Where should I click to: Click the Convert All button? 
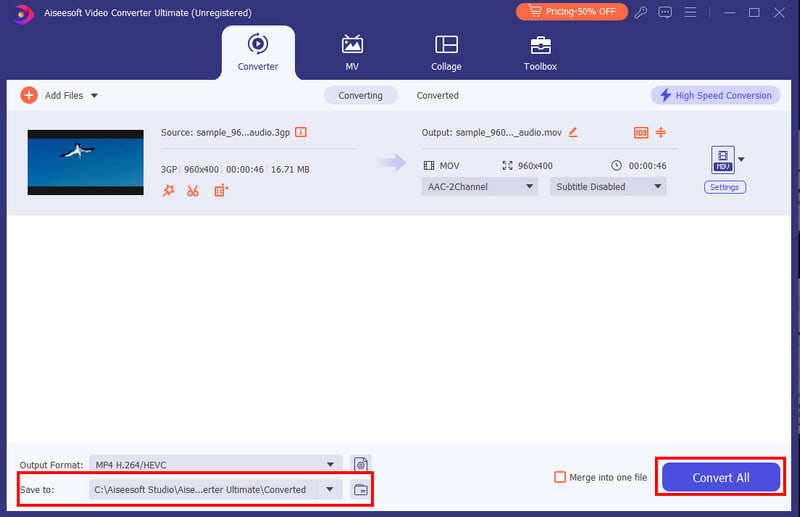[721, 478]
